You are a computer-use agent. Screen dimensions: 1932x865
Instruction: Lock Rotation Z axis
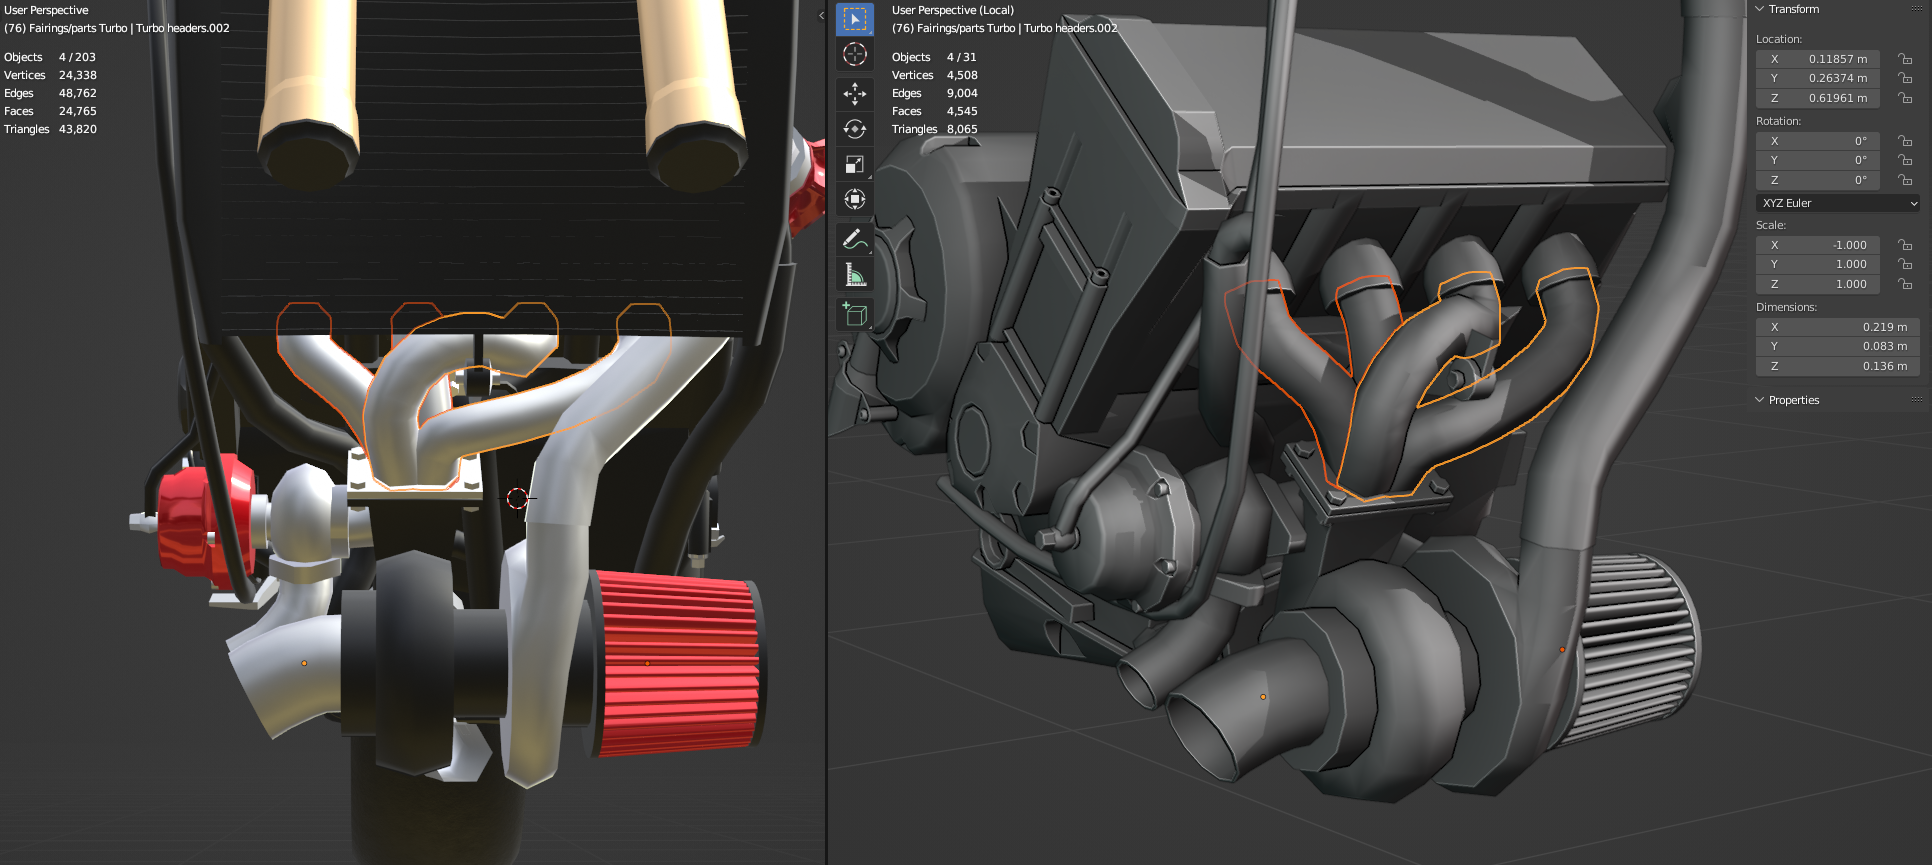click(x=1905, y=180)
